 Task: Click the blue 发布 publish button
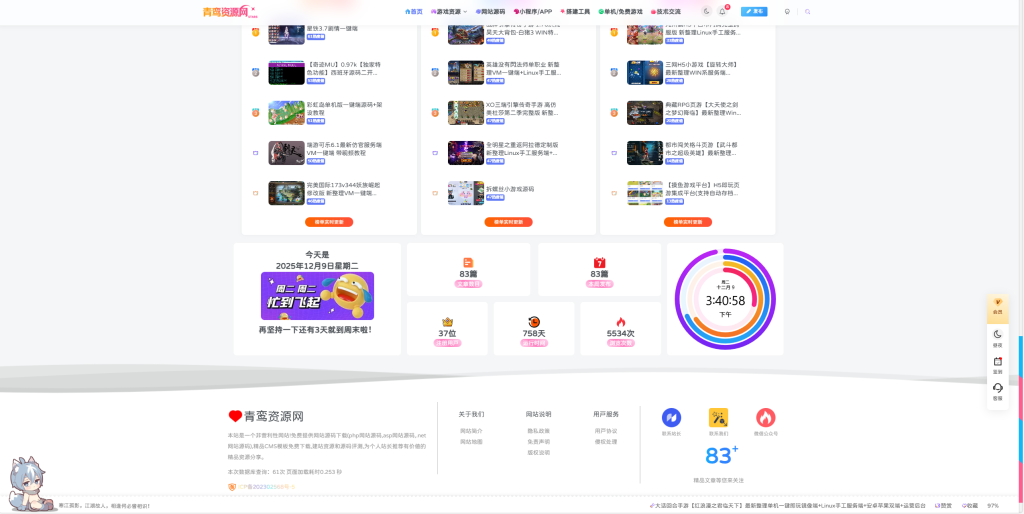(754, 11)
